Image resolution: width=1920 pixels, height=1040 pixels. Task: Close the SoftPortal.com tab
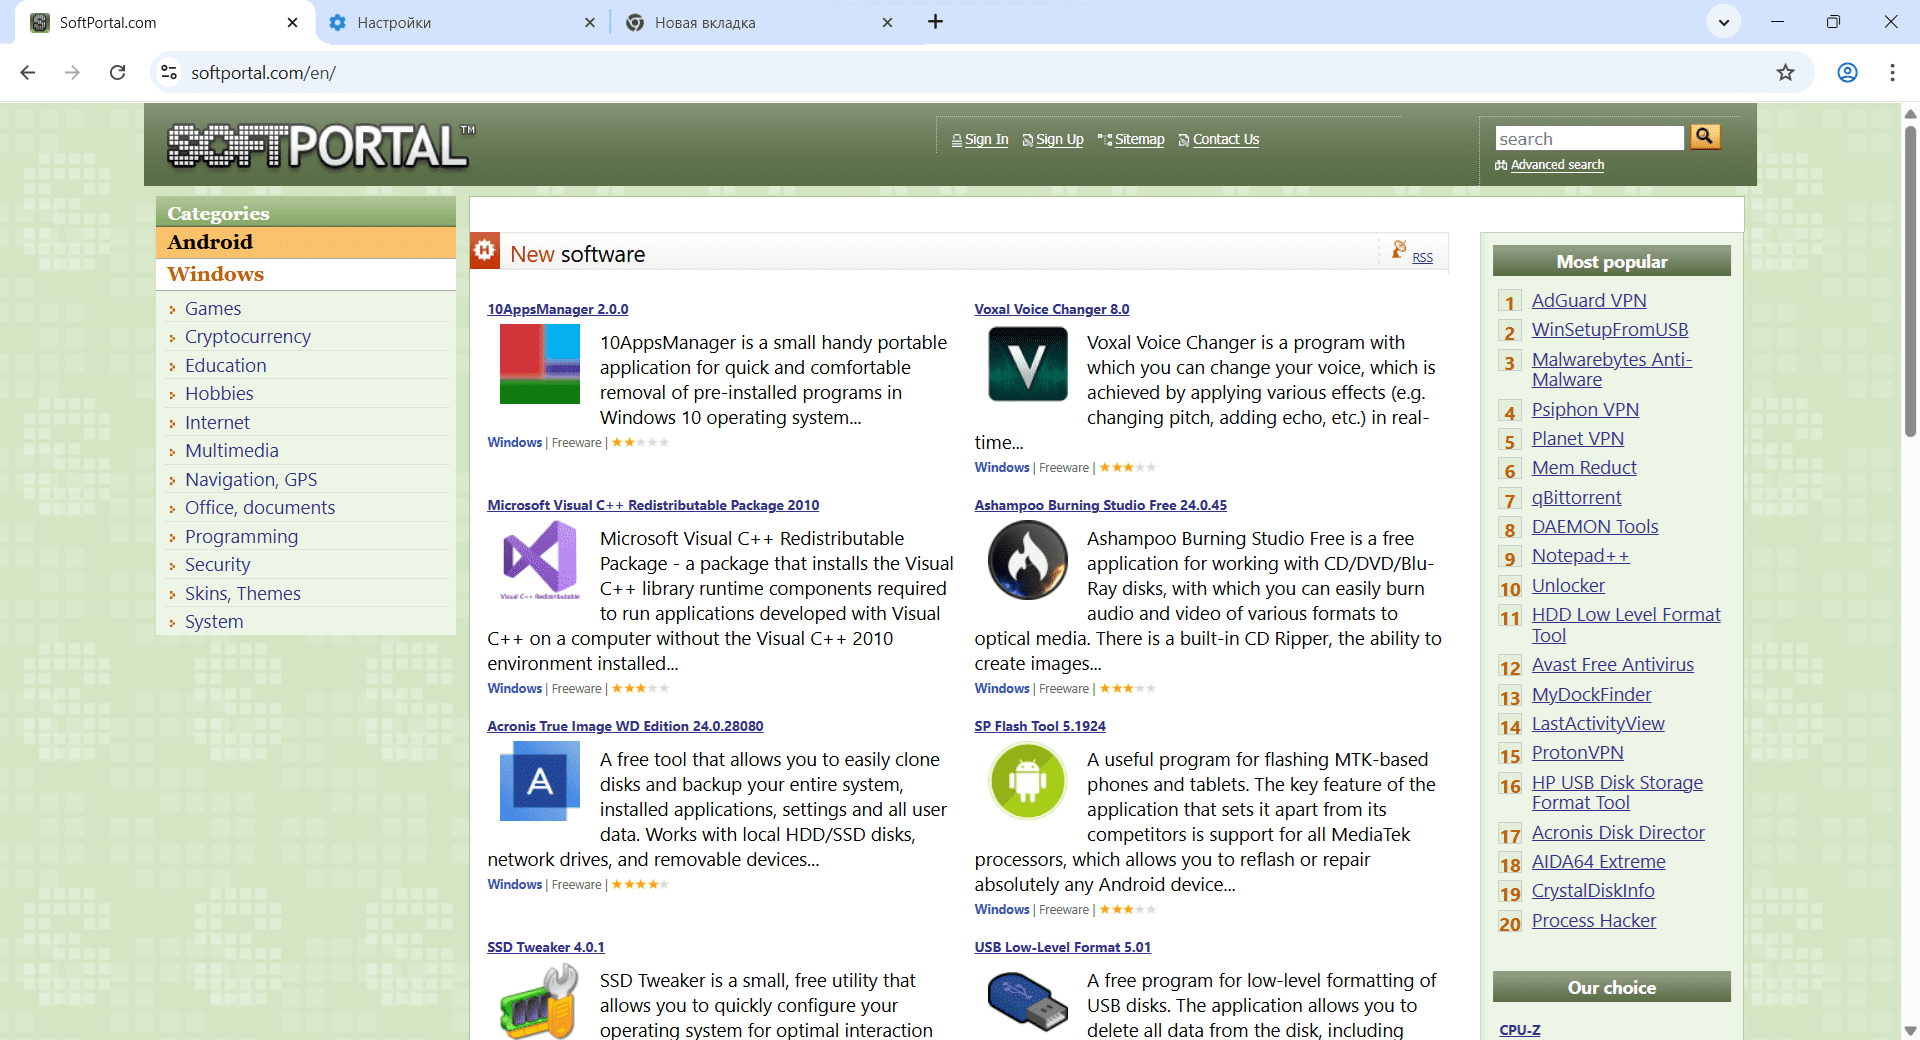pyautogui.click(x=292, y=22)
